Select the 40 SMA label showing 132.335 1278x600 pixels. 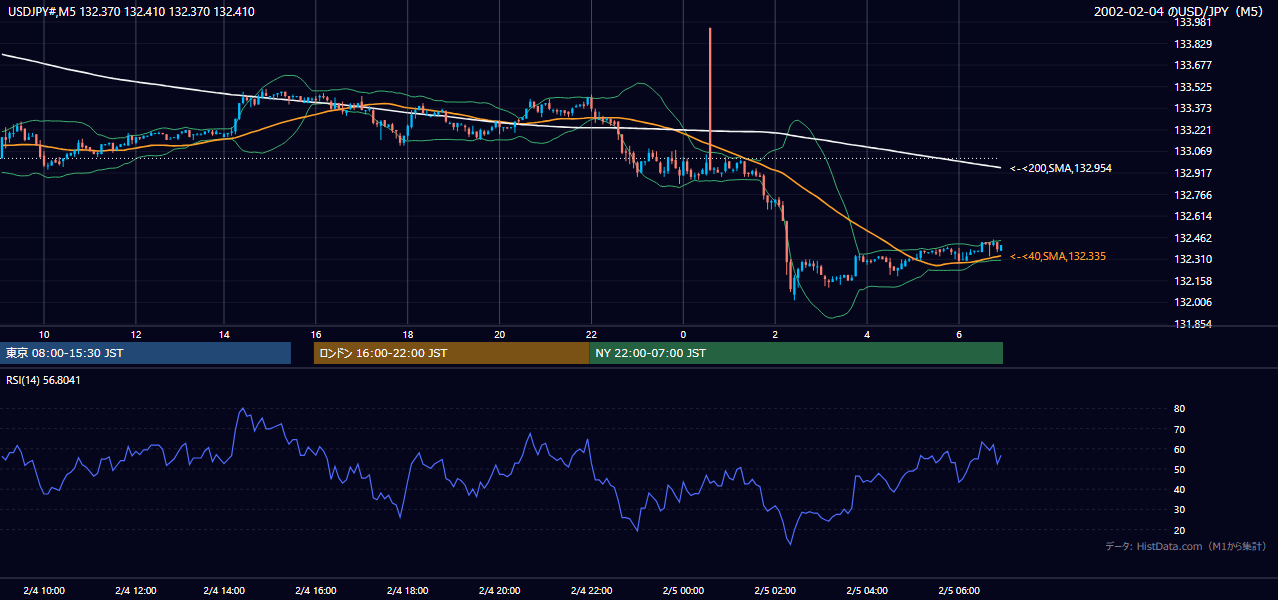pos(1058,256)
